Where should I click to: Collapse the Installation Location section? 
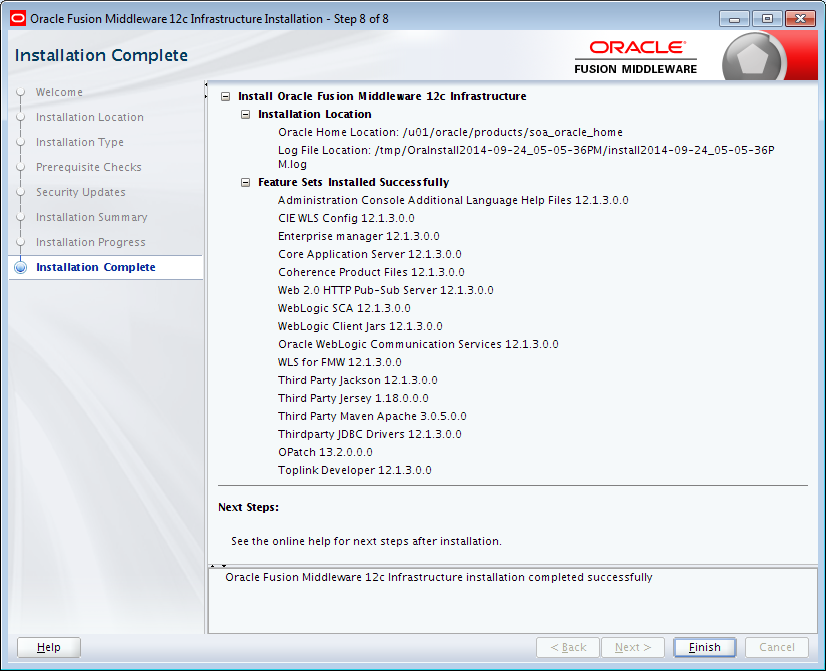point(245,112)
